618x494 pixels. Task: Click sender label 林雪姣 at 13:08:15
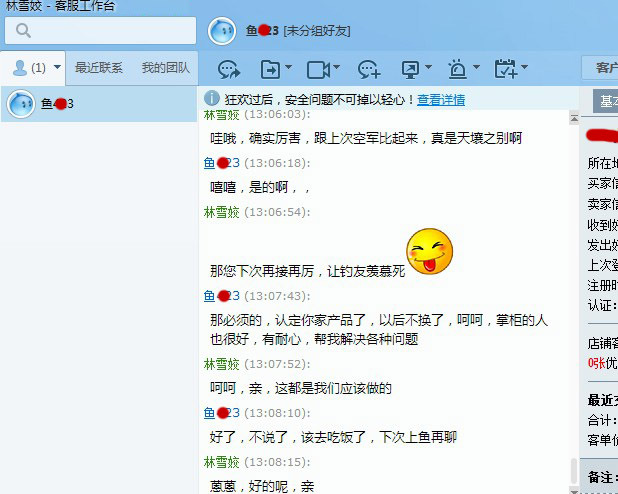222,462
